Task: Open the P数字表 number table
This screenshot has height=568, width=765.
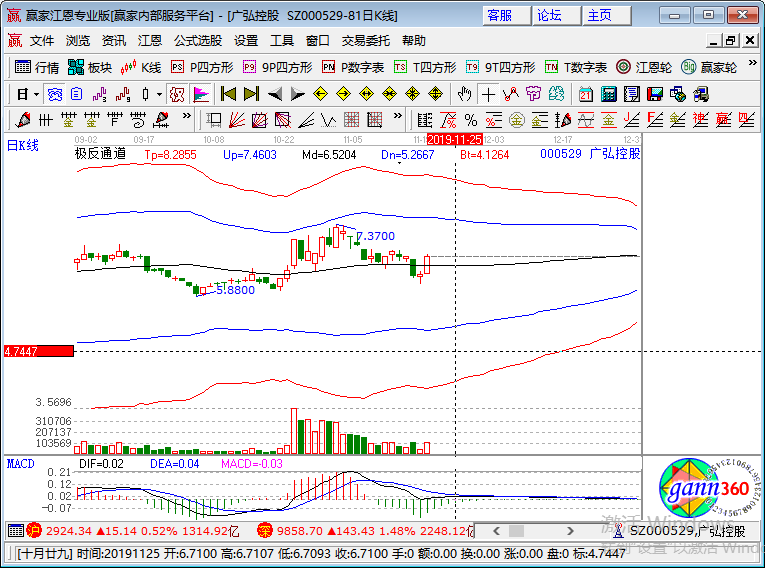Action: coord(353,67)
